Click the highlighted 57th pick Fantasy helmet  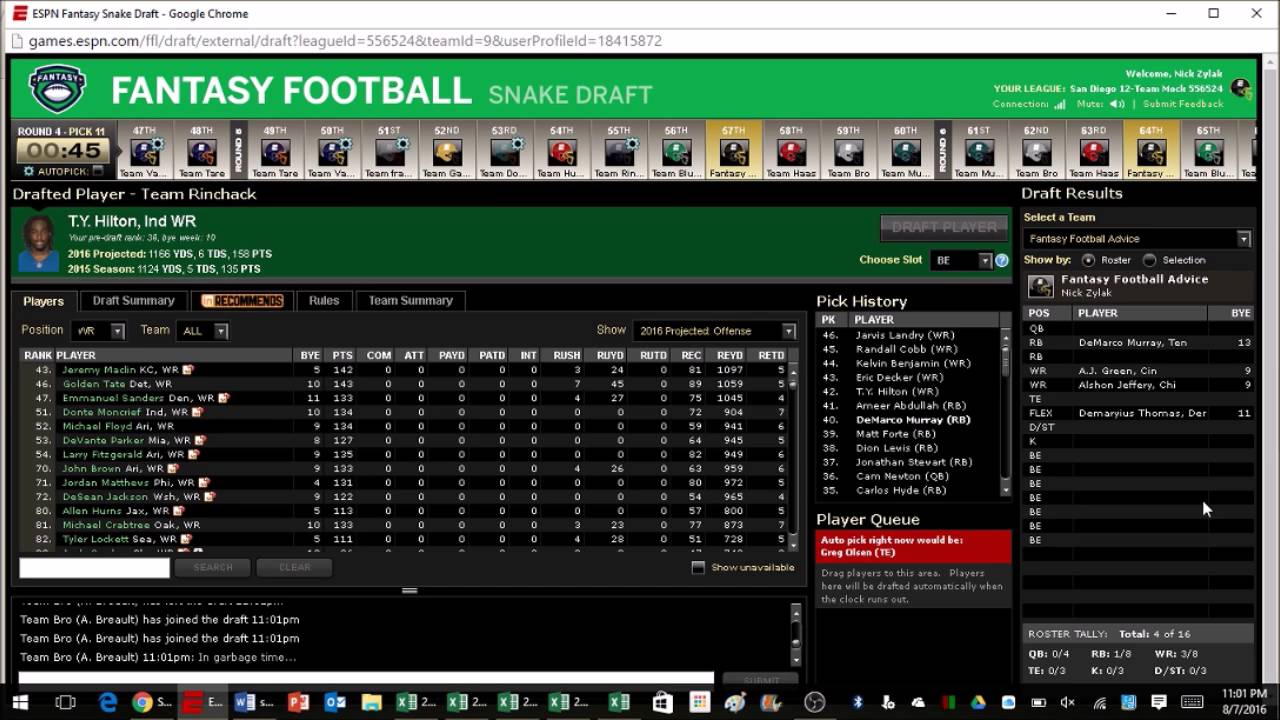tap(734, 152)
